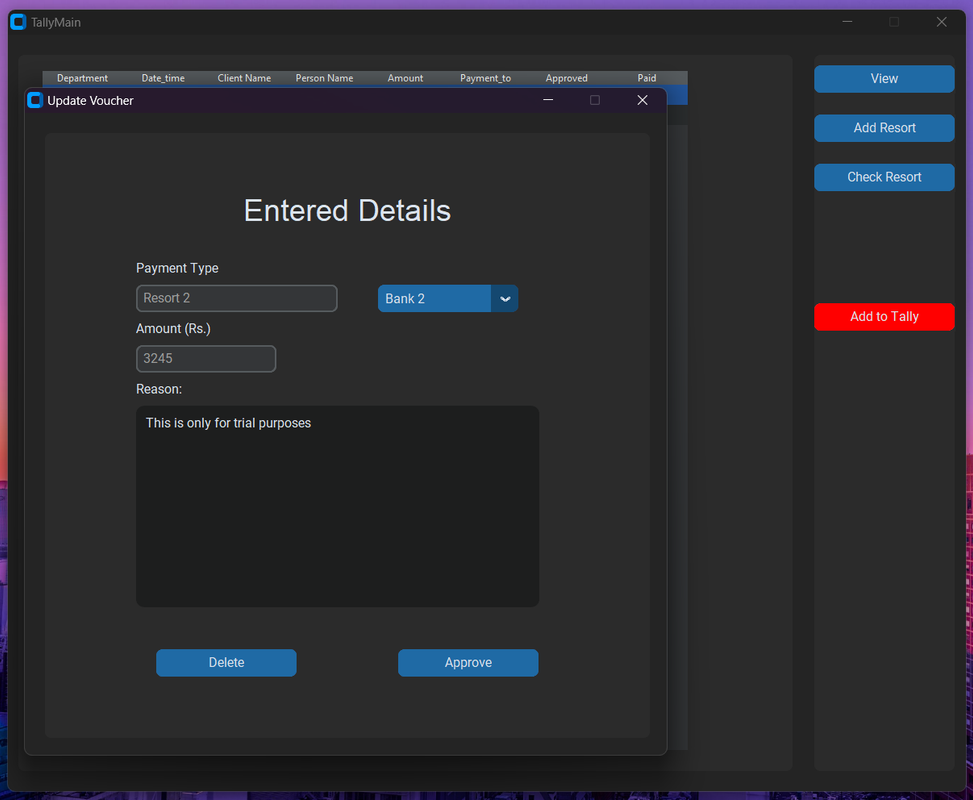Image resolution: width=973 pixels, height=800 pixels.
Task: Close the TallyMain window
Action: pyautogui.click(x=941, y=22)
